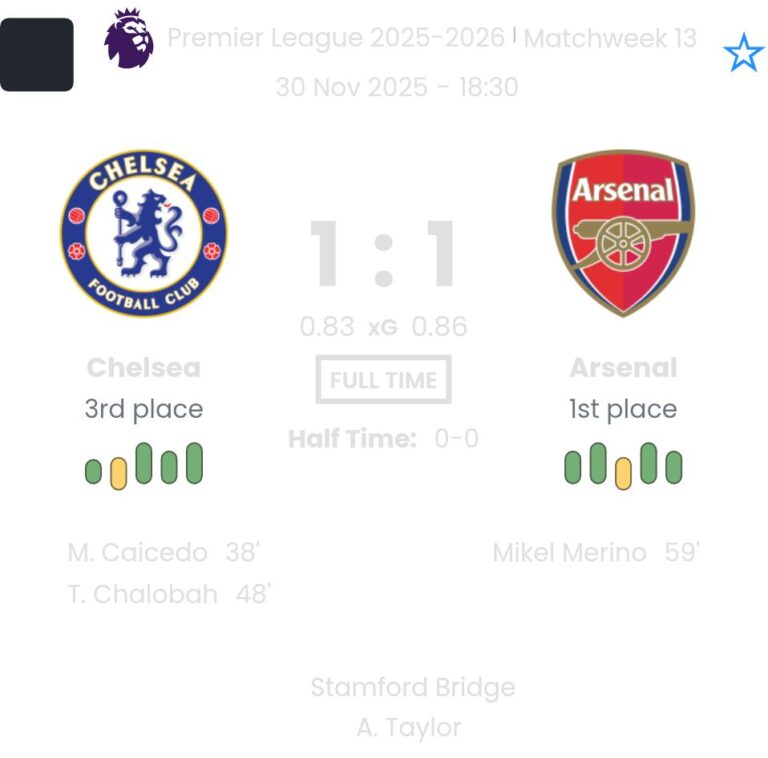Screen dimensions: 768x758
Task: Click the Premier League lion logo
Action: (129, 39)
